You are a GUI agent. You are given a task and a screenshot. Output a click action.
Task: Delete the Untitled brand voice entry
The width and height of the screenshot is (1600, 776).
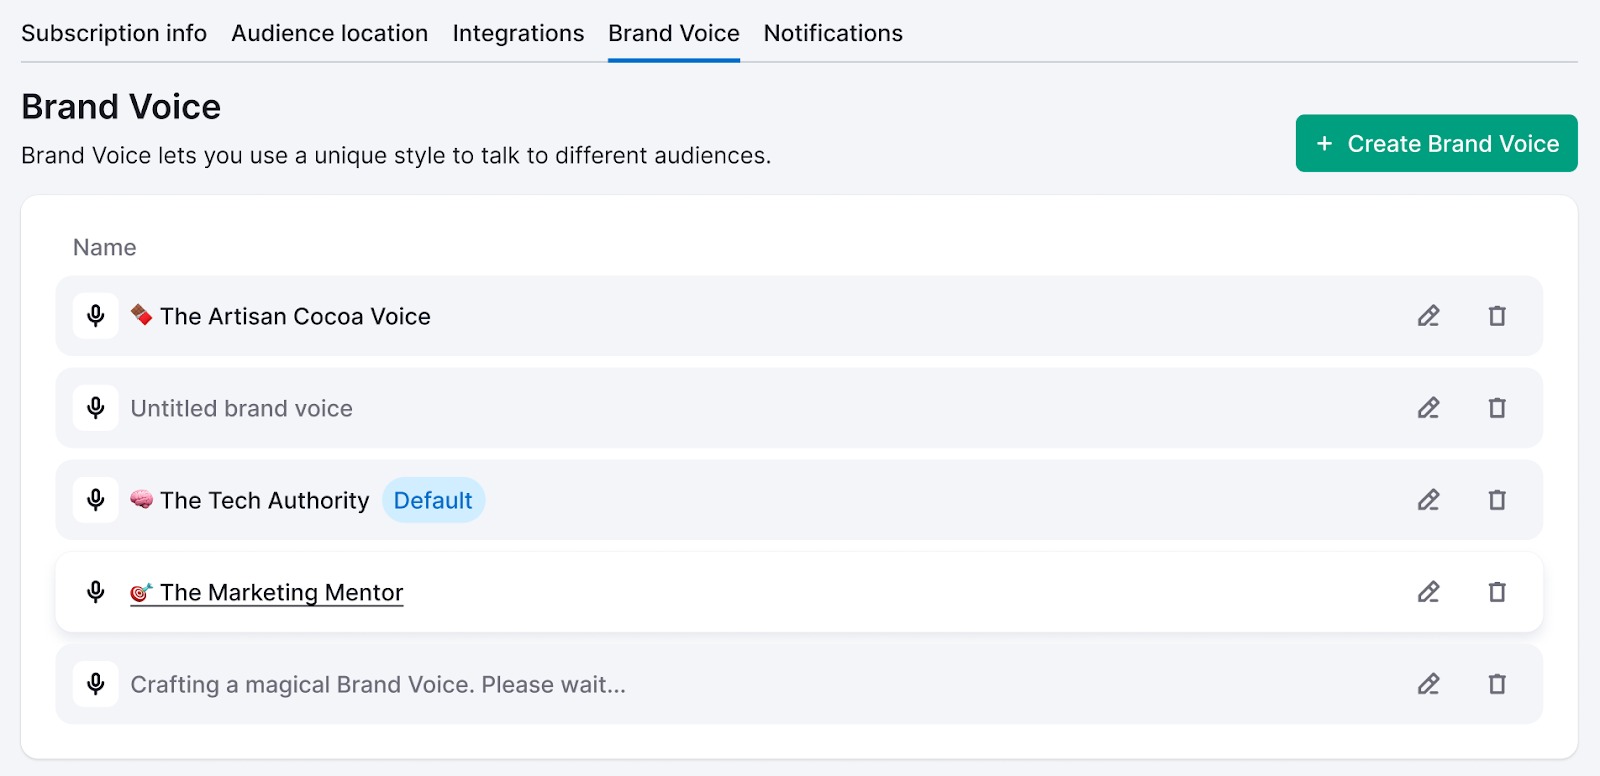click(1496, 408)
